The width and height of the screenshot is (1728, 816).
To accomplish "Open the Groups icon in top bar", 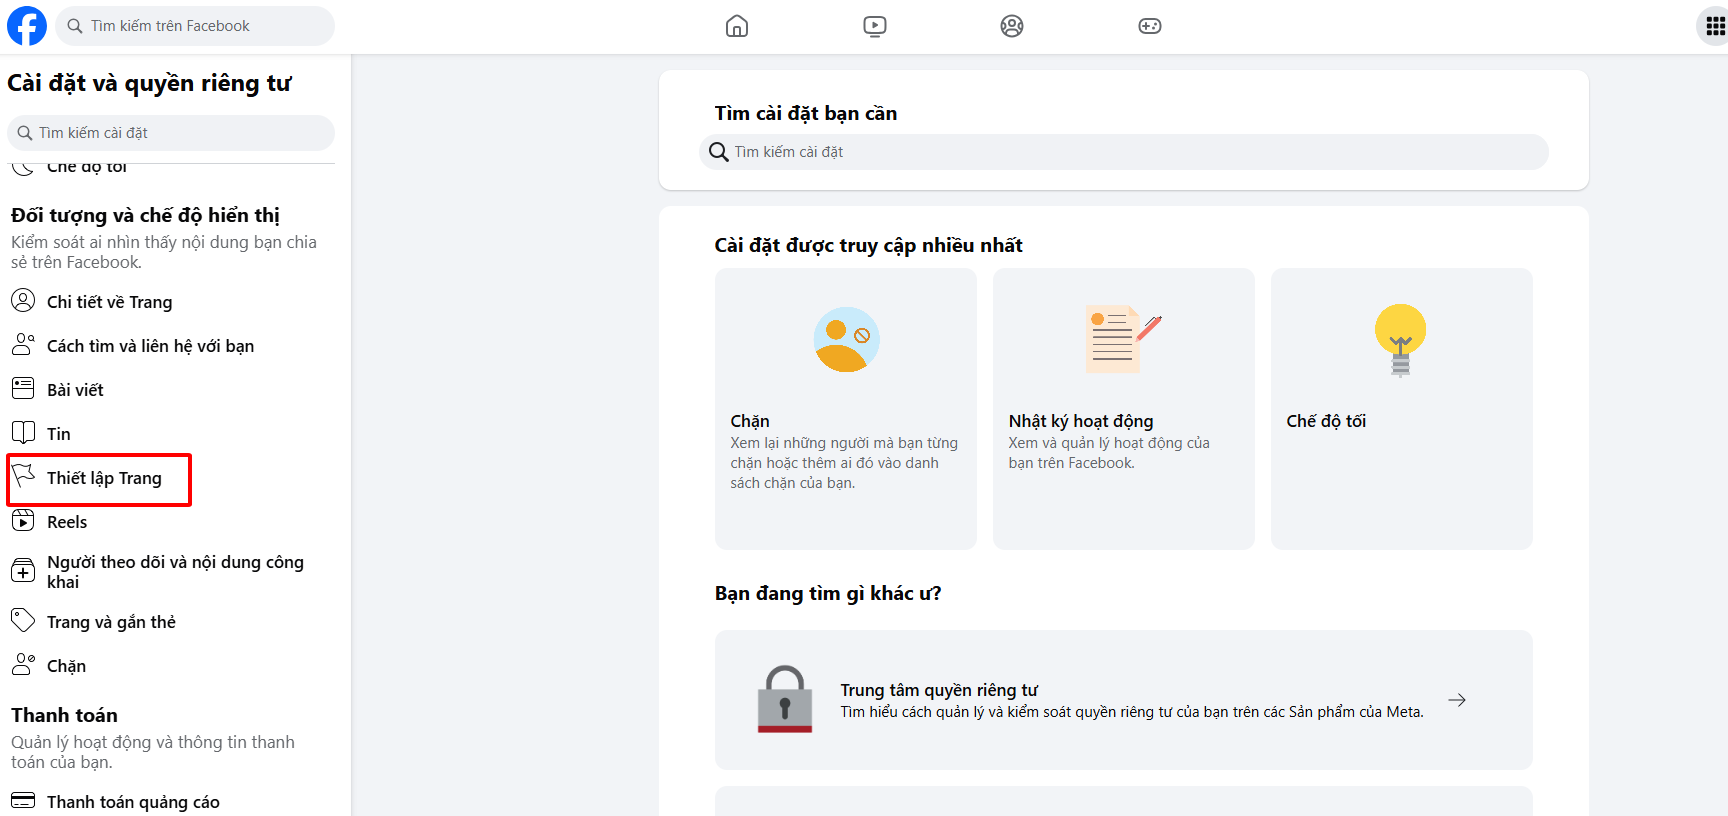I will (x=1012, y=26).
